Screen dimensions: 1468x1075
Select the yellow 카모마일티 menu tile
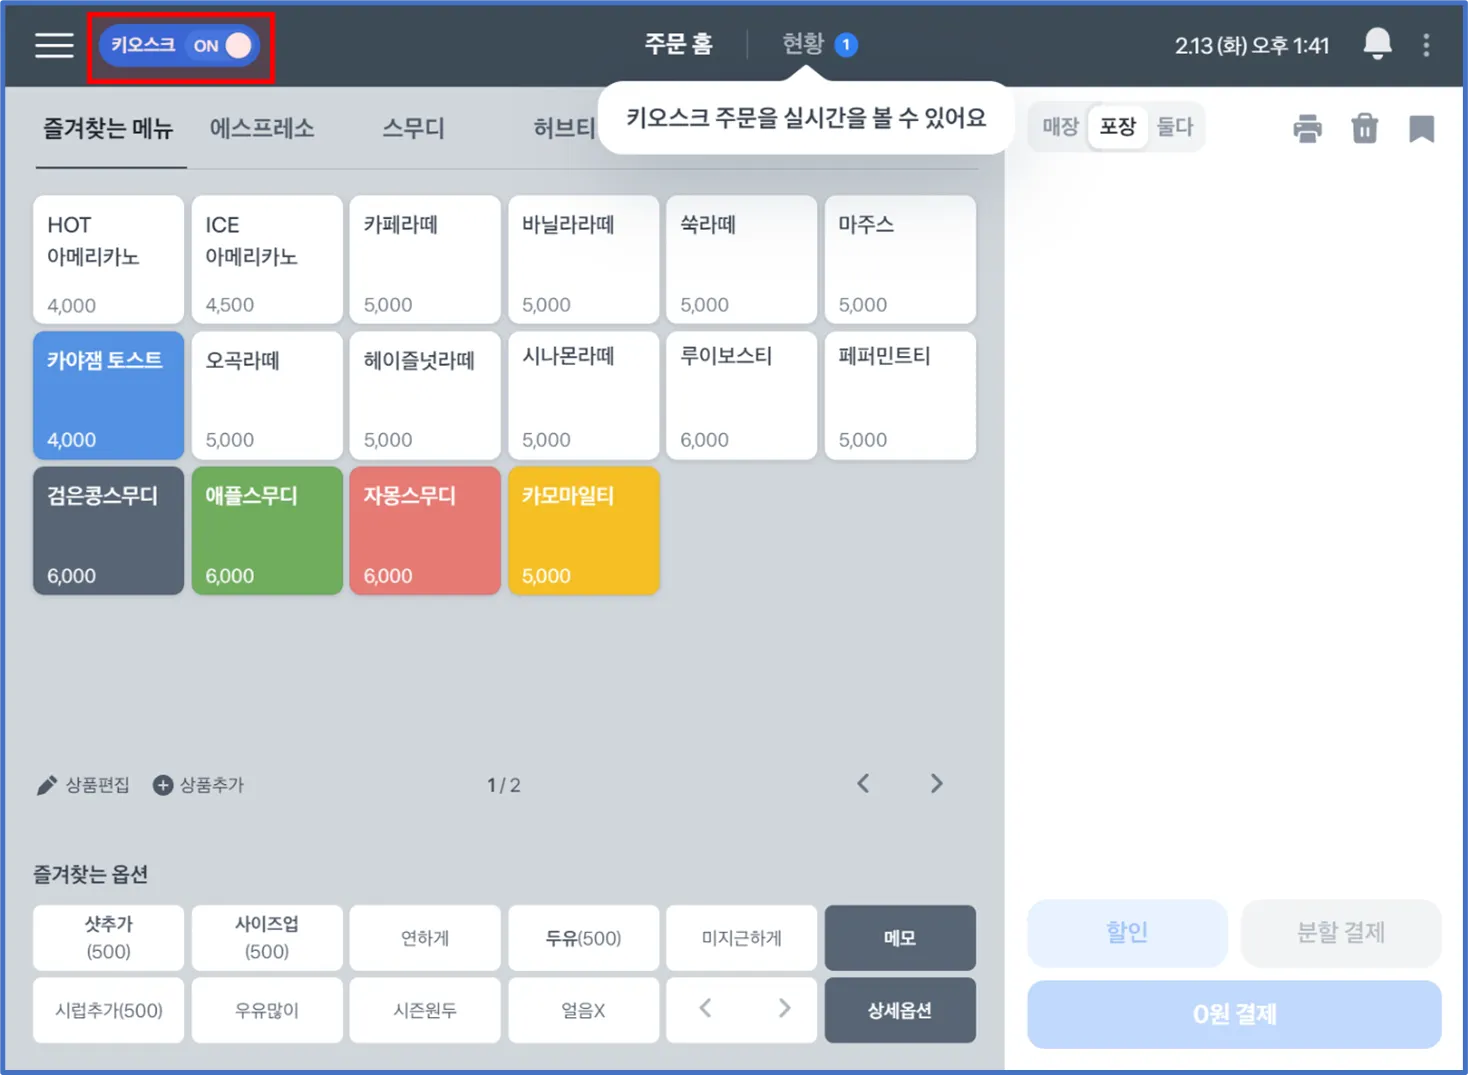[584, 531]
